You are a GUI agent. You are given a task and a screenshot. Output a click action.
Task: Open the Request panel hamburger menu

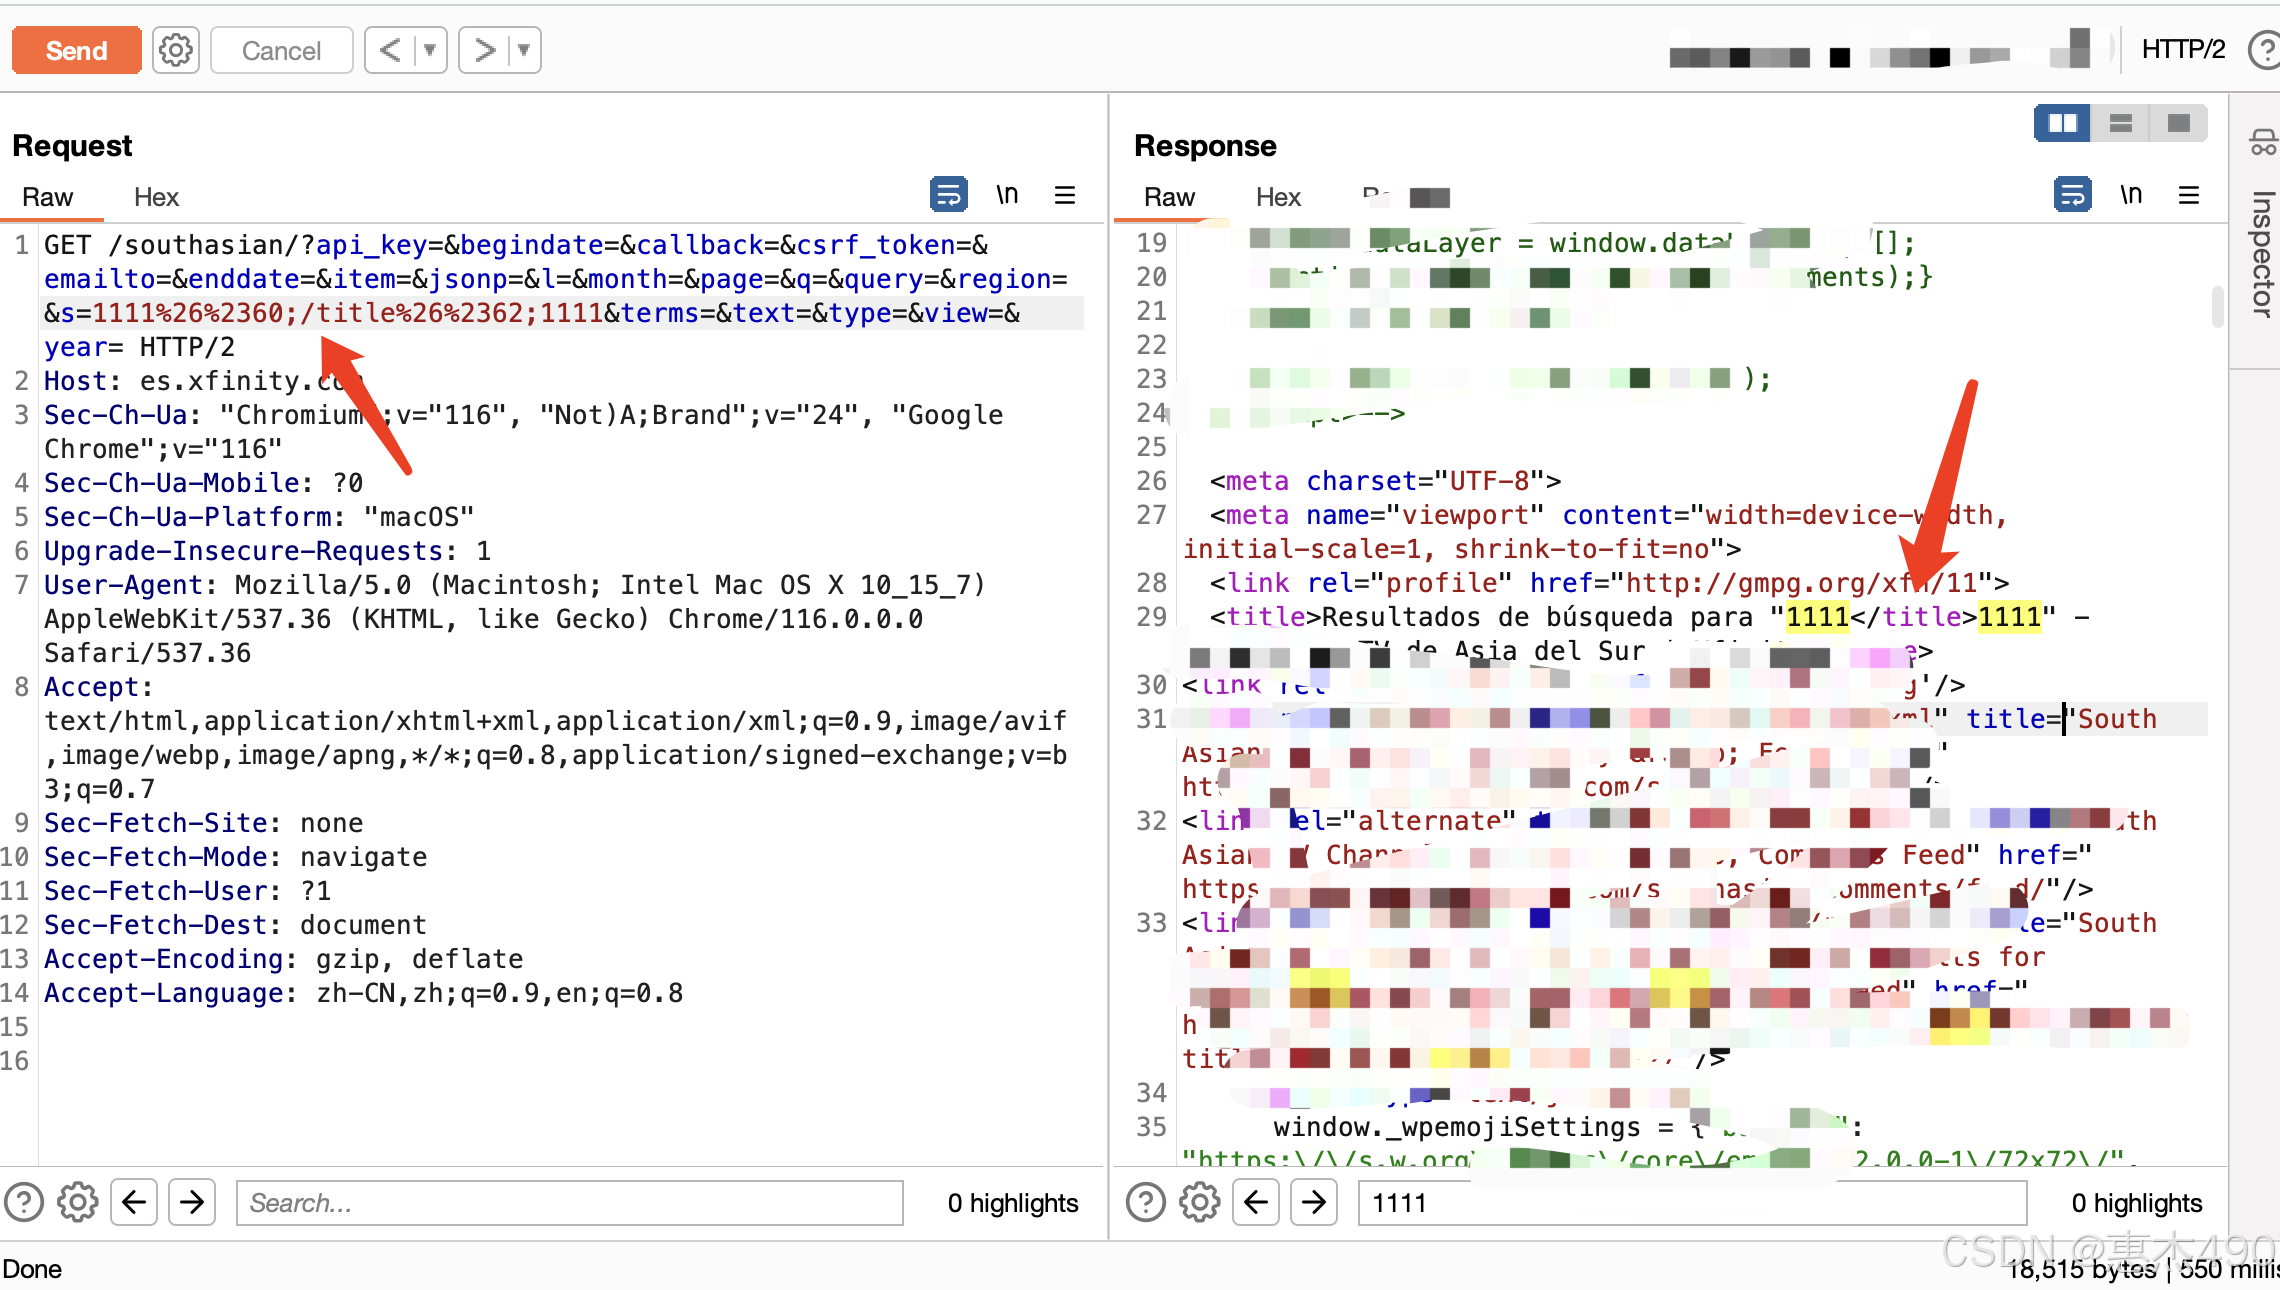[1065, 195]
